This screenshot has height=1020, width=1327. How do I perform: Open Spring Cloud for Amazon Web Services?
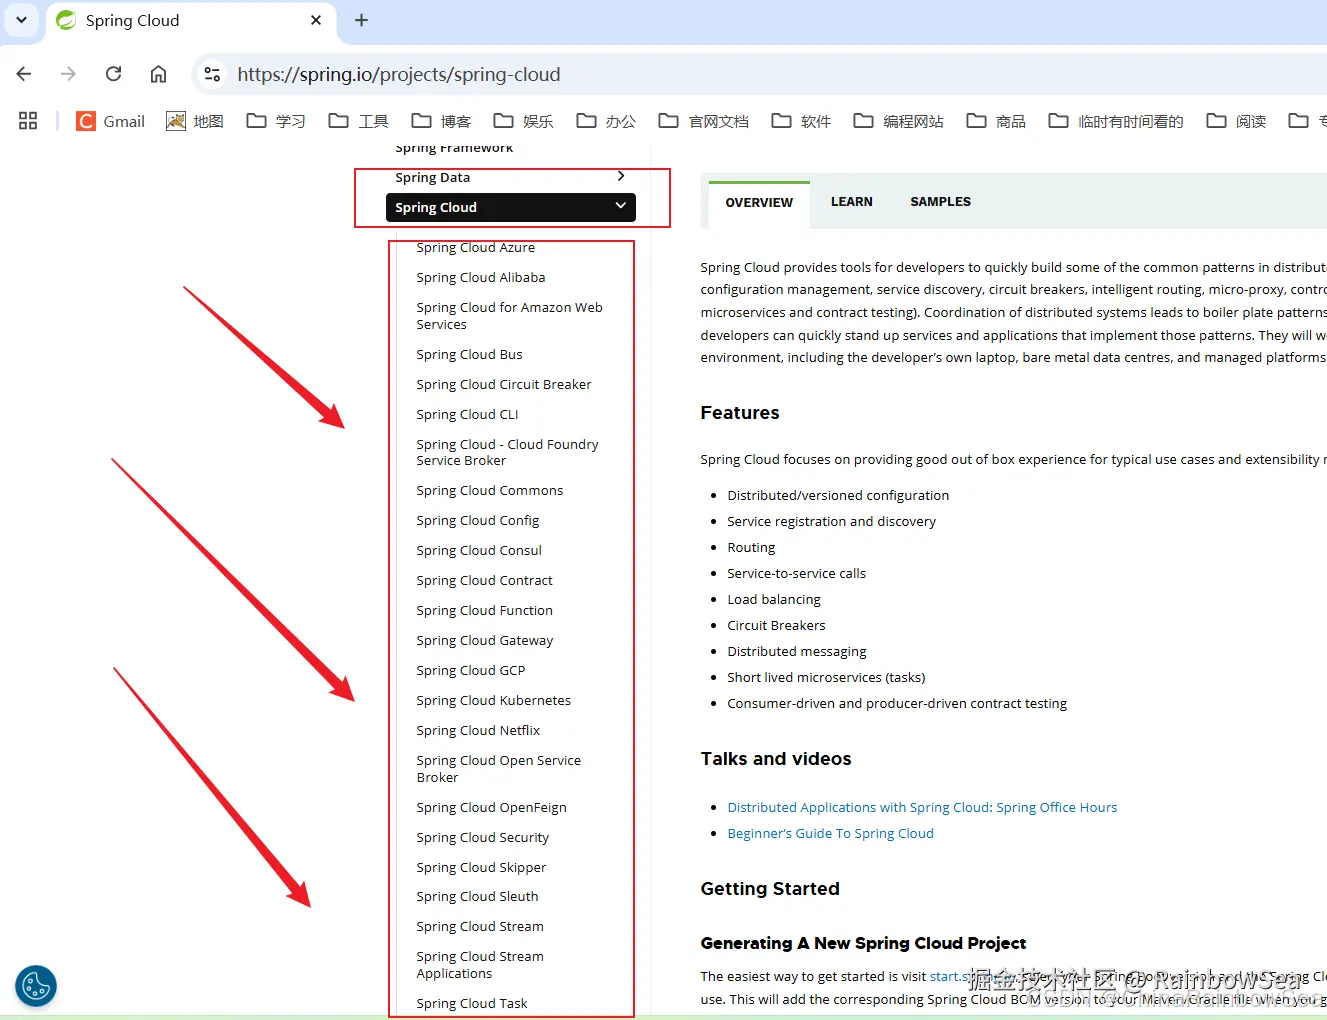[510, 315]
